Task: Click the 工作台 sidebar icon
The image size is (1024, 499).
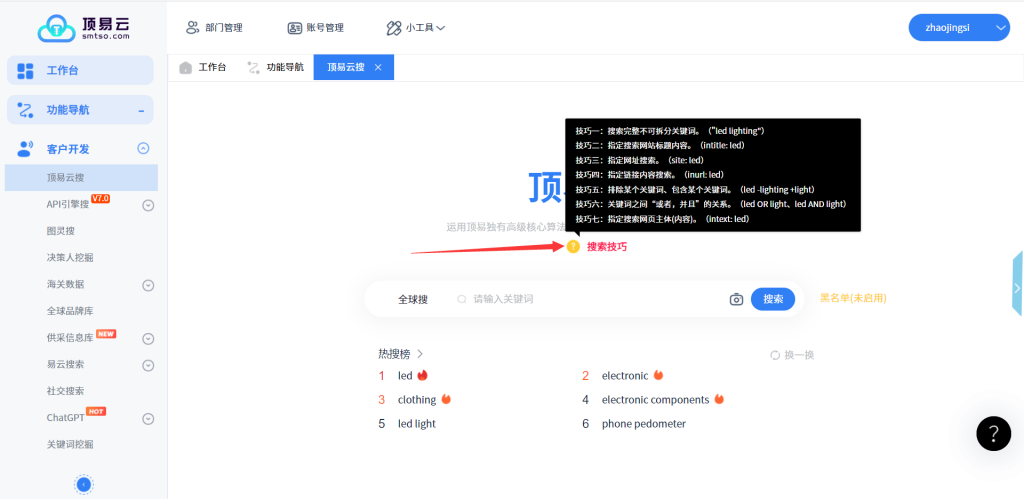Action: point(26,71)
